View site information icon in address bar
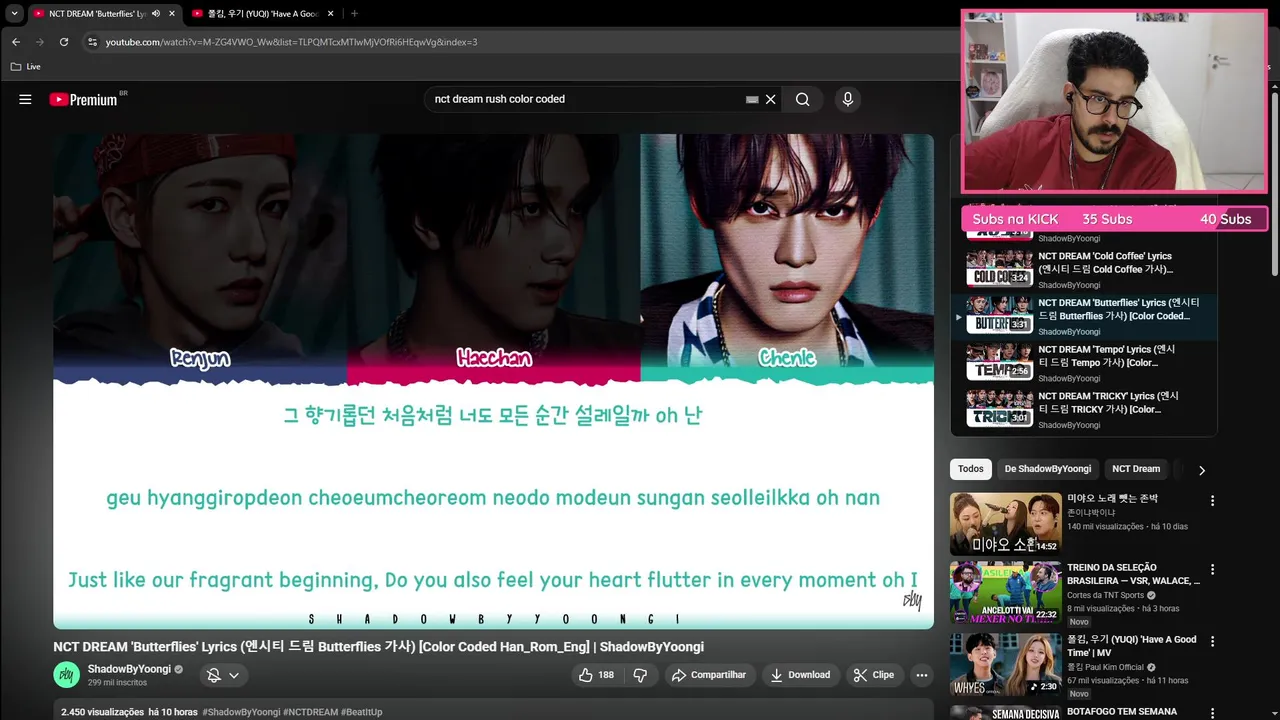Image resolution: width=1280 pixels, height=720 pixels. 92,42
